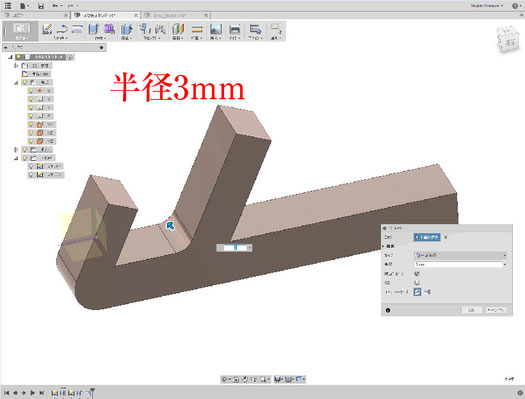Collapse the Sketches folder in browser
525x399 pixels.
tap(16, 158)
